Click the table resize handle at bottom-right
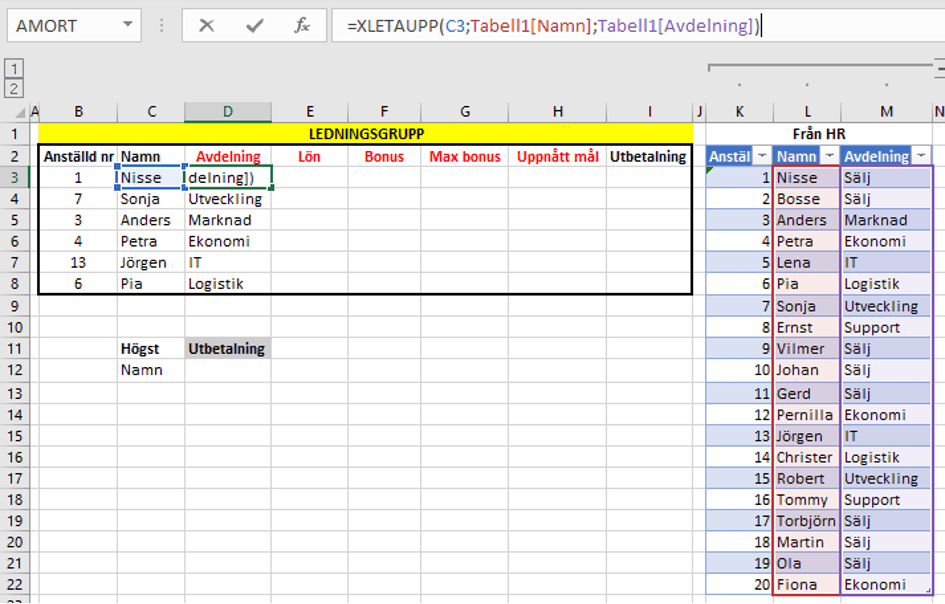This screenshot has height=604, width=945. pyautogui.click(x=930, y=593)
